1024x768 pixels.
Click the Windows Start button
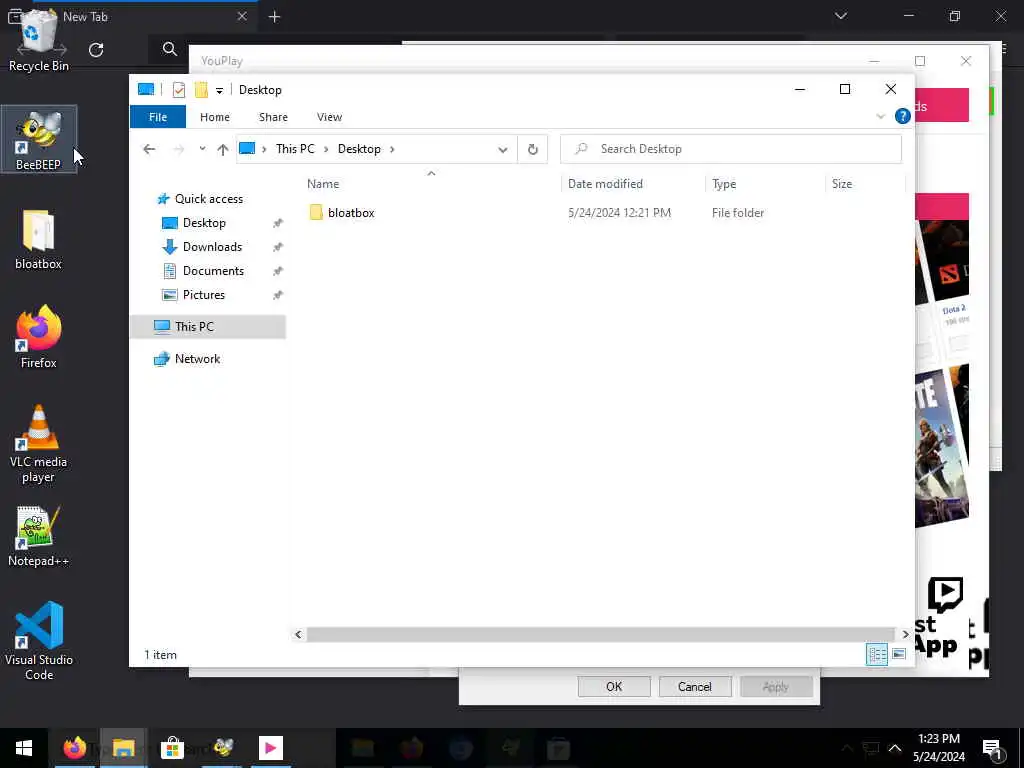click(24, 748)
